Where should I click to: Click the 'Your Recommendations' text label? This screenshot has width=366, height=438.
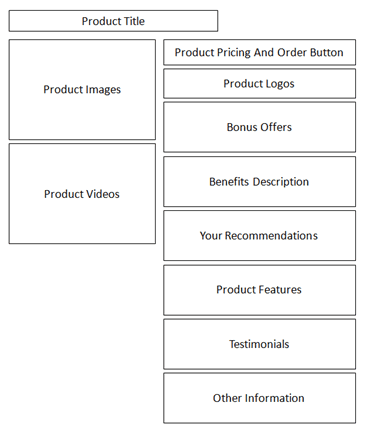click(259, 236)
